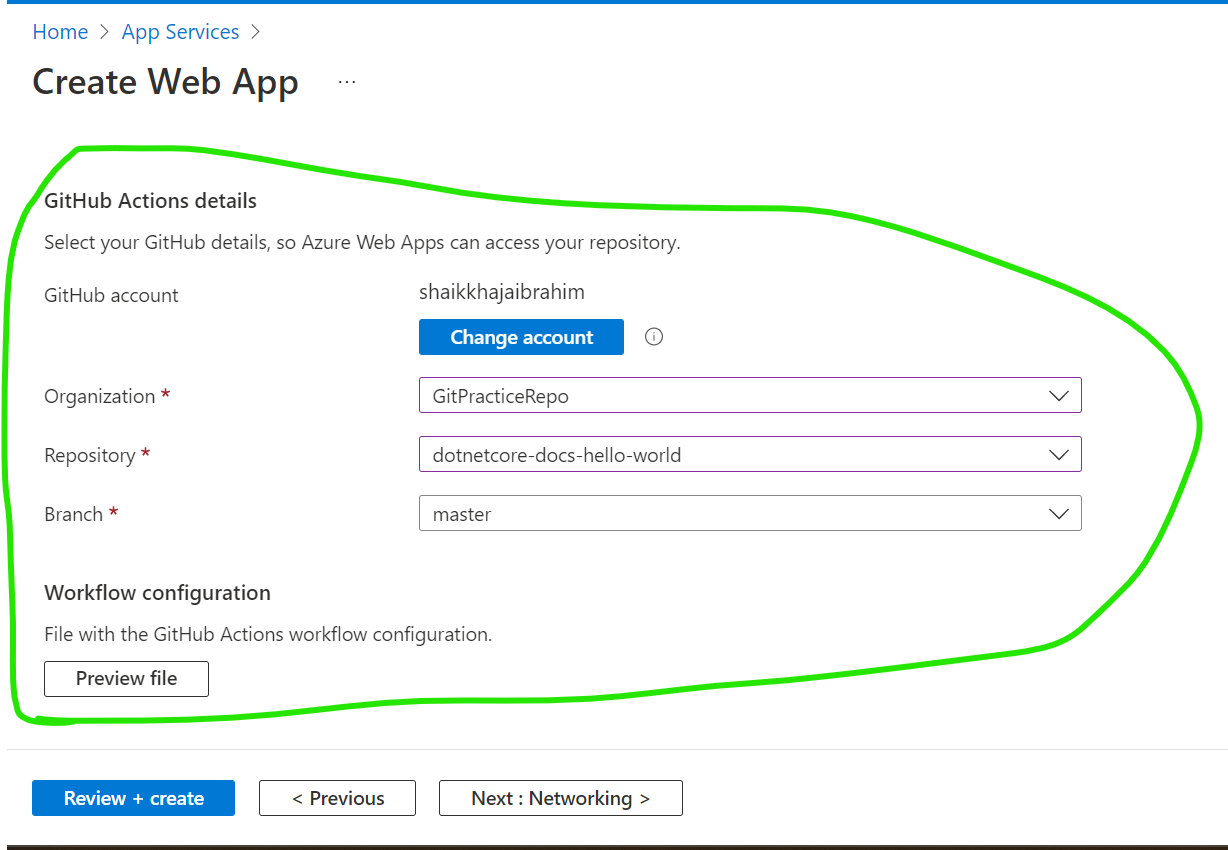This screenshot has width=1228, height=850.
Task: Click Review + create button
Action: click(x=133, y=798)
